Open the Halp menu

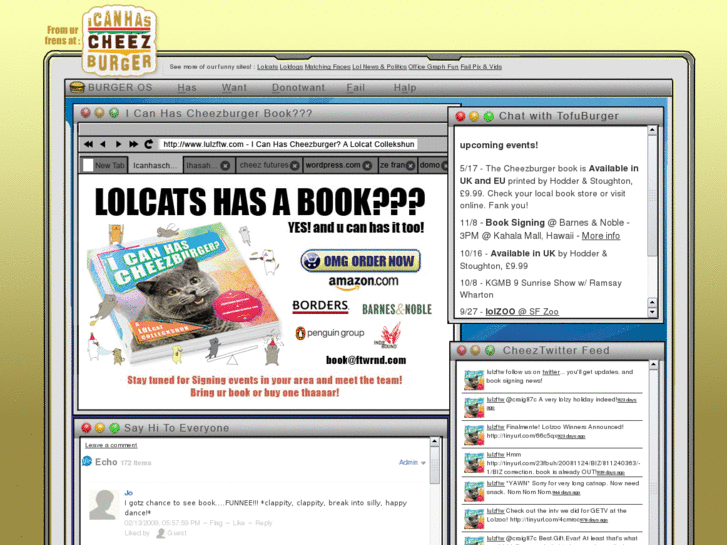click(x=405, y=88)
